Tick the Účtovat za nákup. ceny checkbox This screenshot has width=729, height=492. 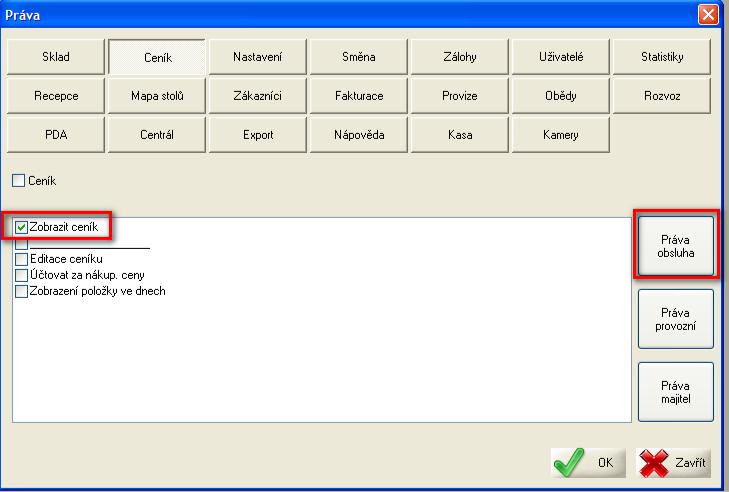[22, 275]
